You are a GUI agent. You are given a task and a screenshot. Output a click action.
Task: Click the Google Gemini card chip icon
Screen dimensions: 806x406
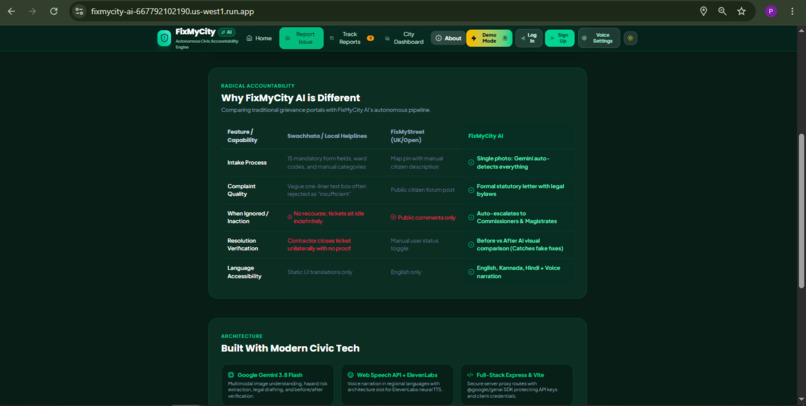tap(231, 375)
